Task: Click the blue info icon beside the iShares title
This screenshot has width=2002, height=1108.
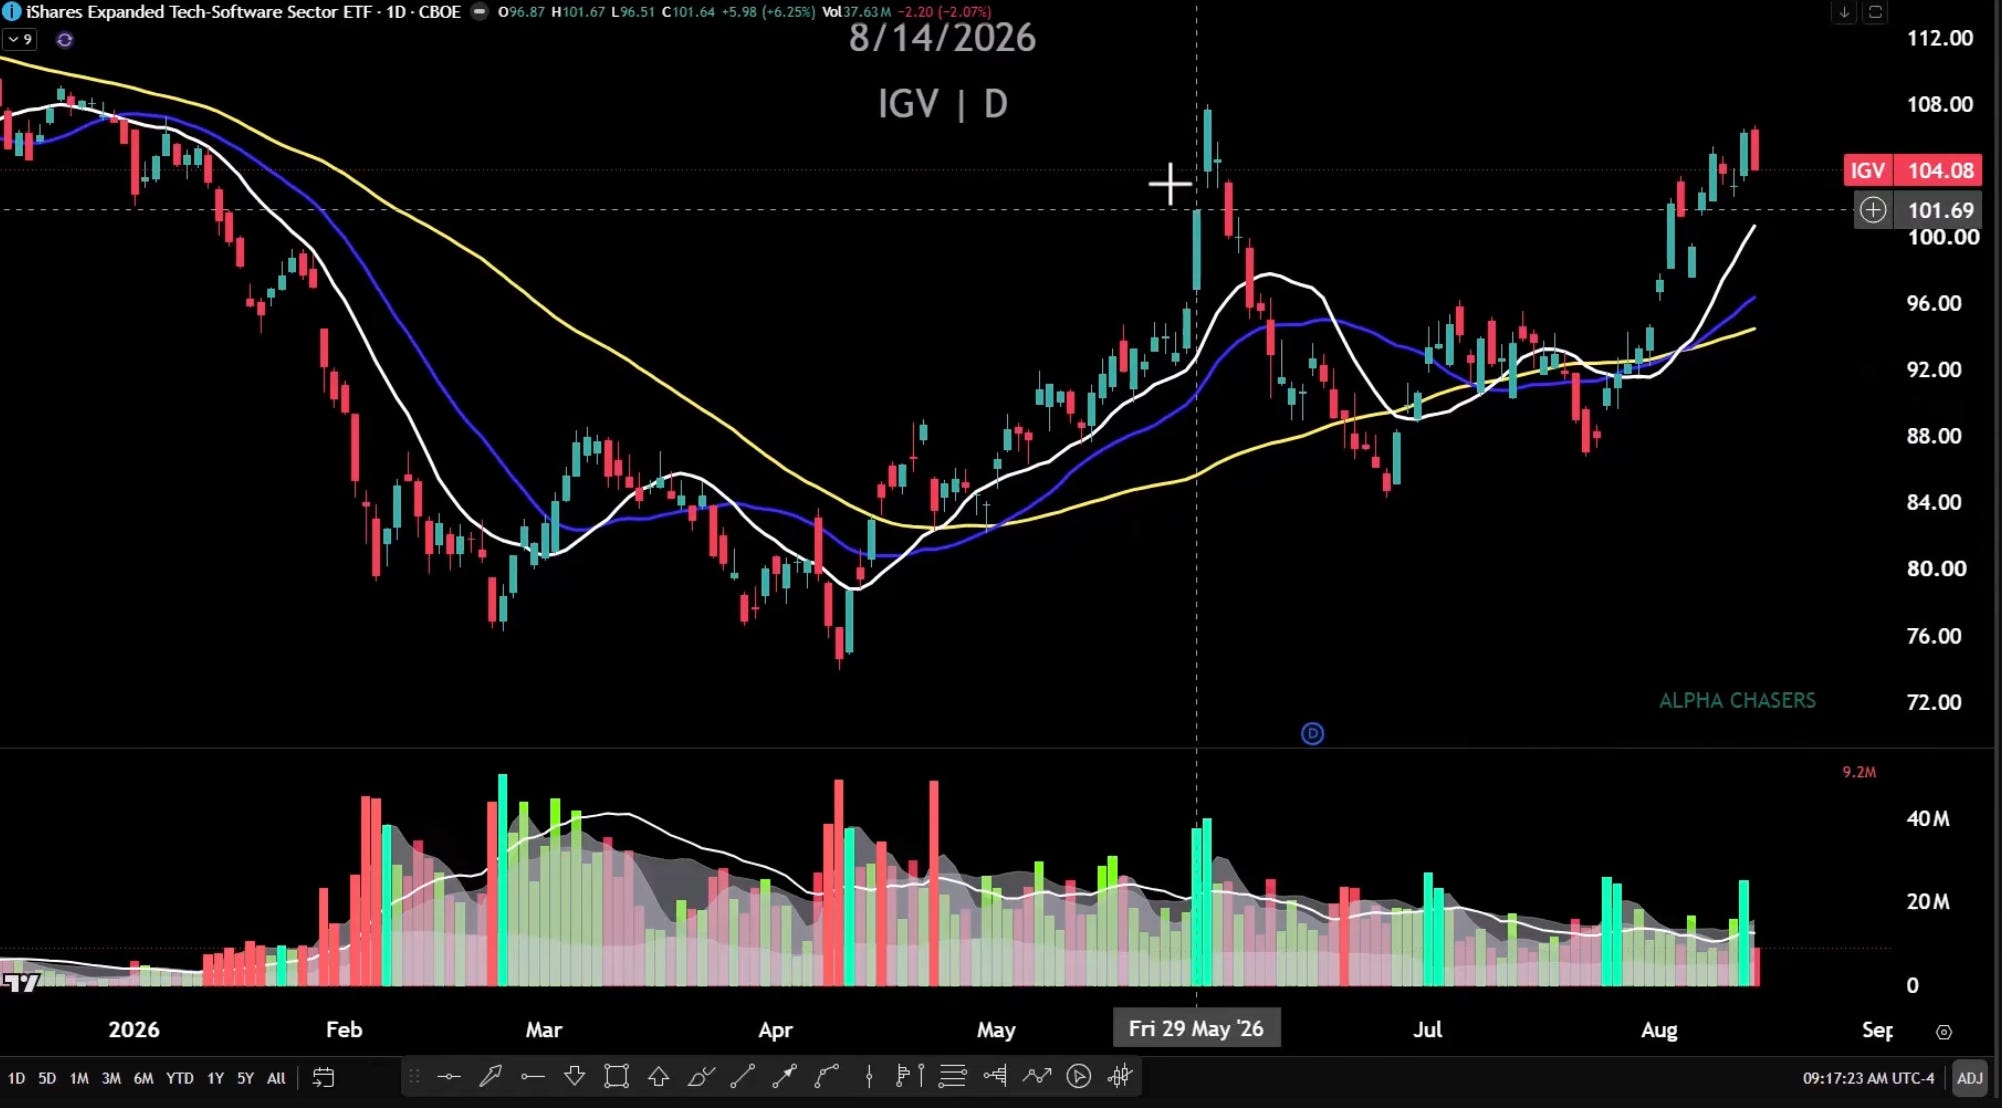Action: pyautogui.click(x=11, y=12)
